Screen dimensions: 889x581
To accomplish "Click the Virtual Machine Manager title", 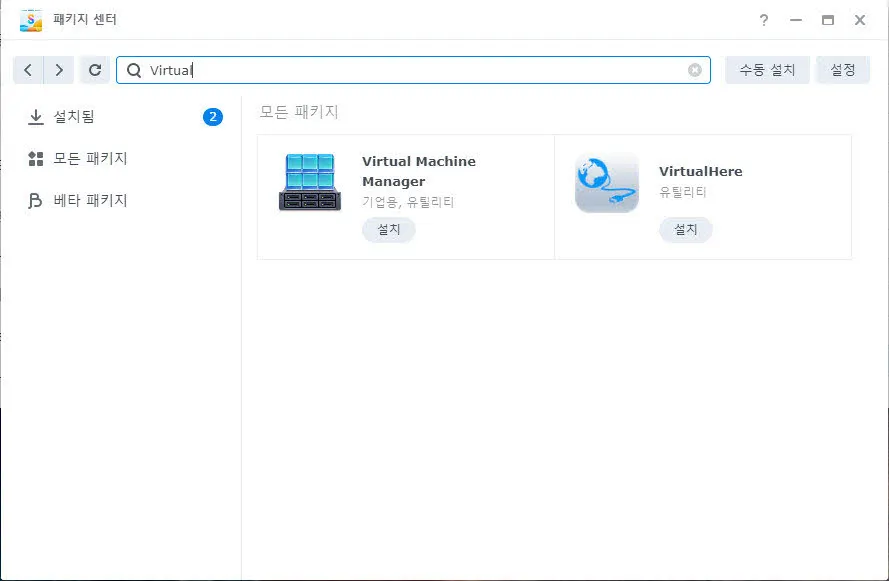I will 419,171.
